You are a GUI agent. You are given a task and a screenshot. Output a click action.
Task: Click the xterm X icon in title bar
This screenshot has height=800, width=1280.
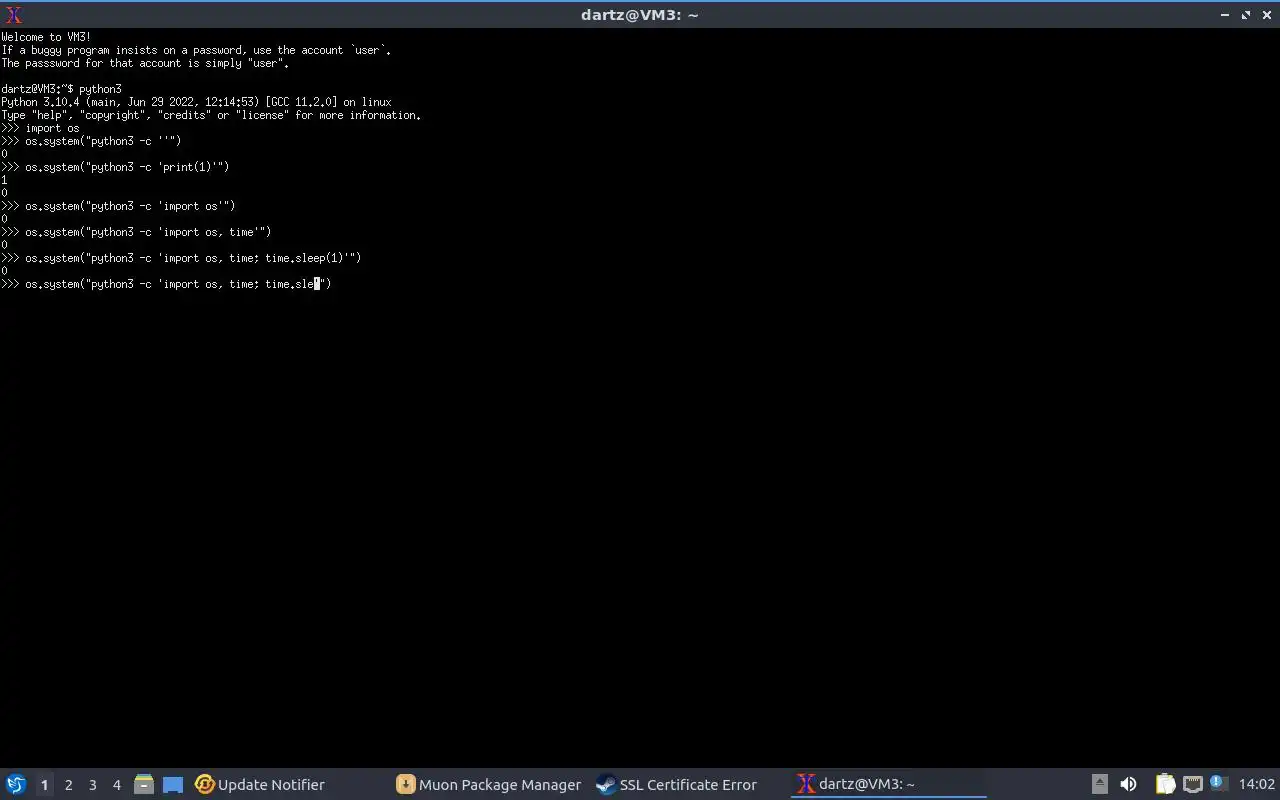(x=13, y=15)
